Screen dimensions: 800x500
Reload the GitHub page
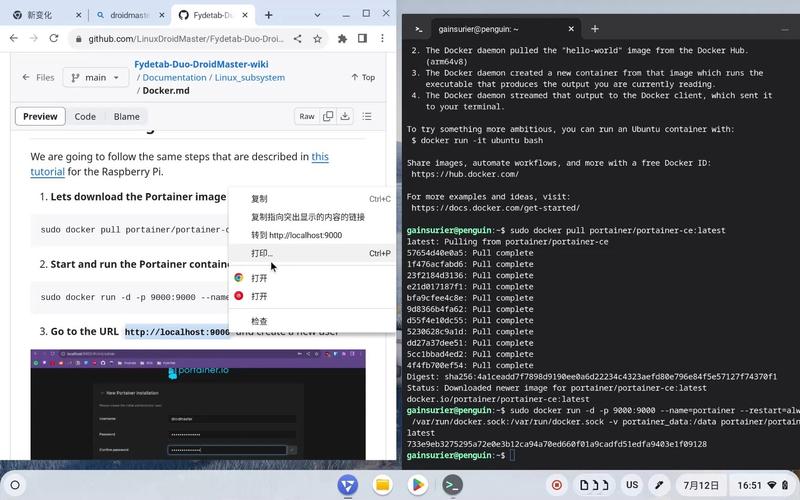54,38
